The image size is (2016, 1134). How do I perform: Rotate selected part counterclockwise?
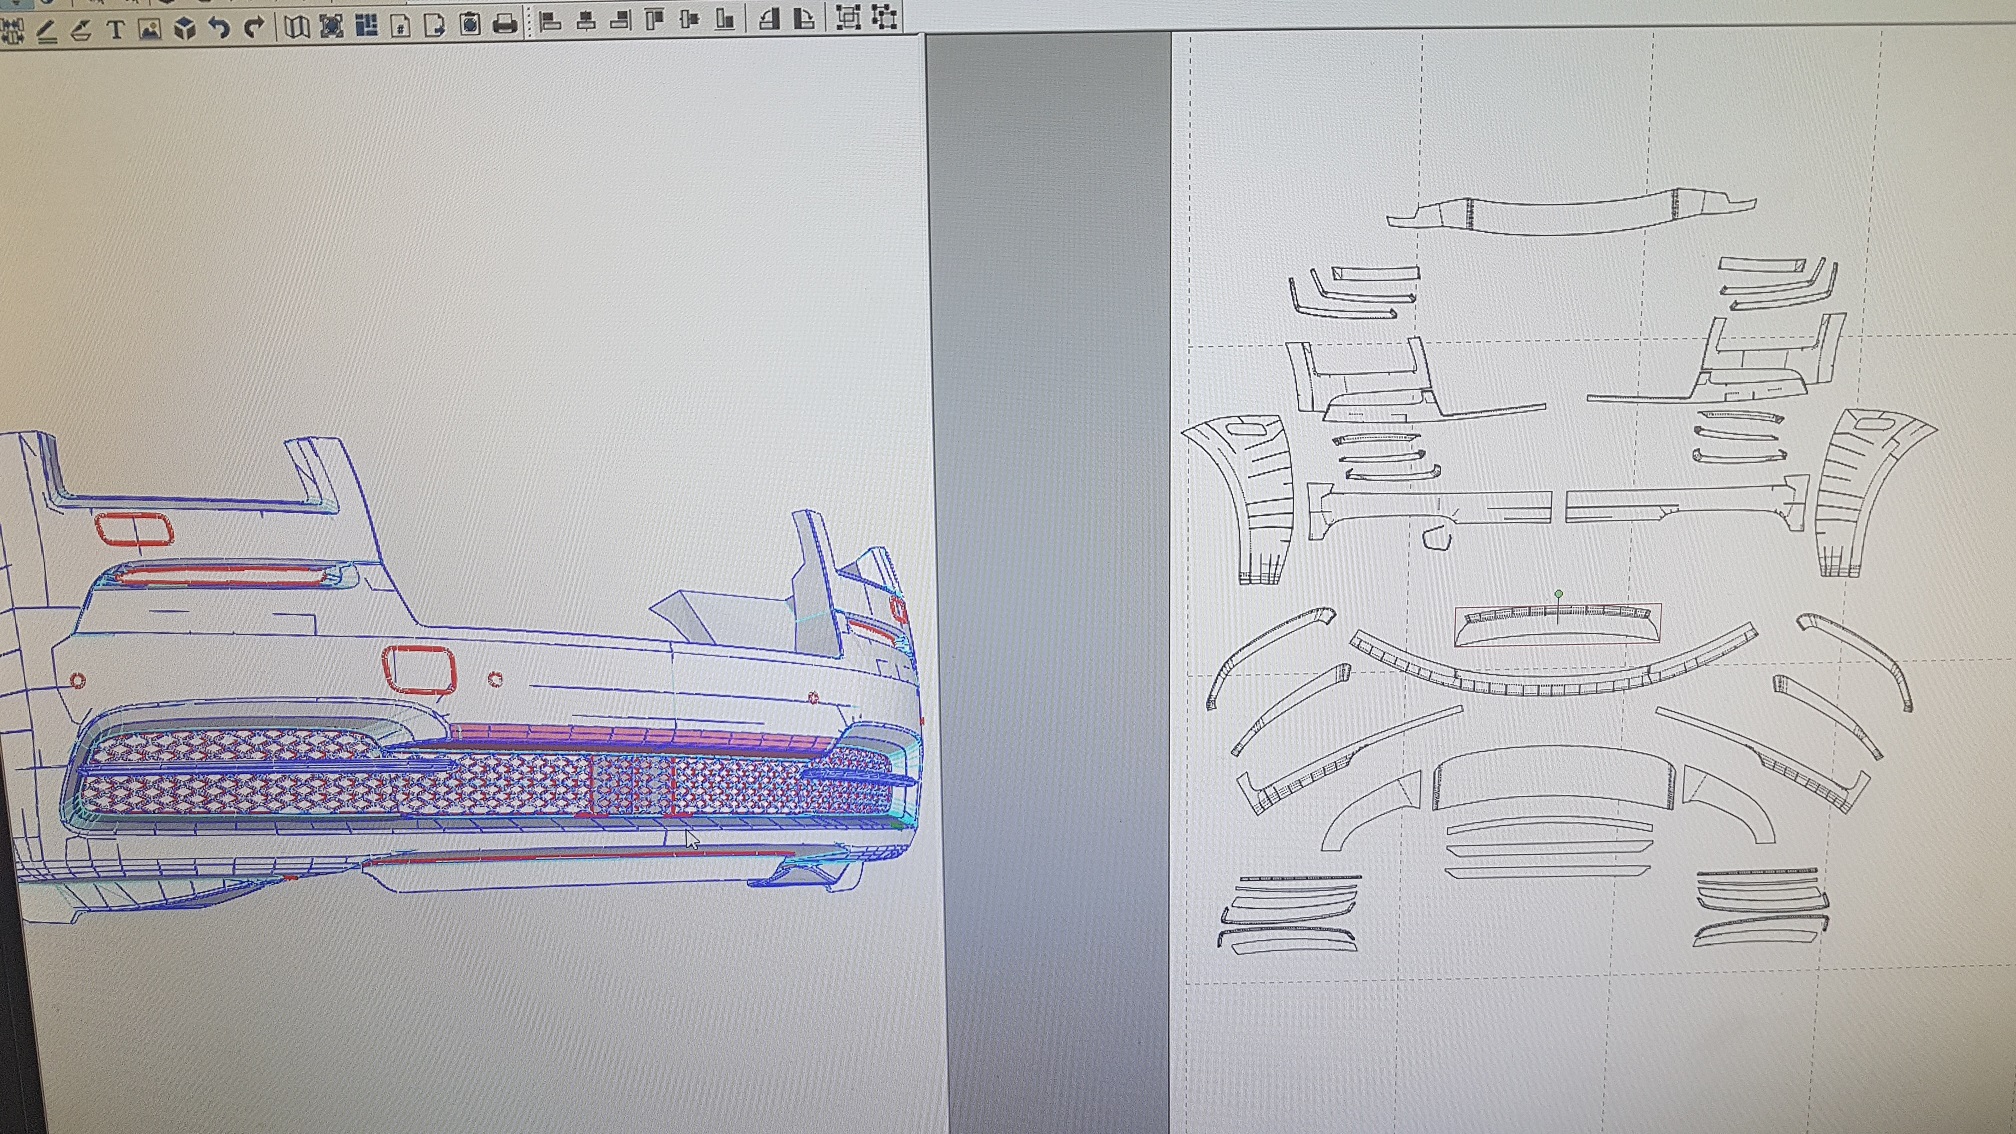click(769, 18)
